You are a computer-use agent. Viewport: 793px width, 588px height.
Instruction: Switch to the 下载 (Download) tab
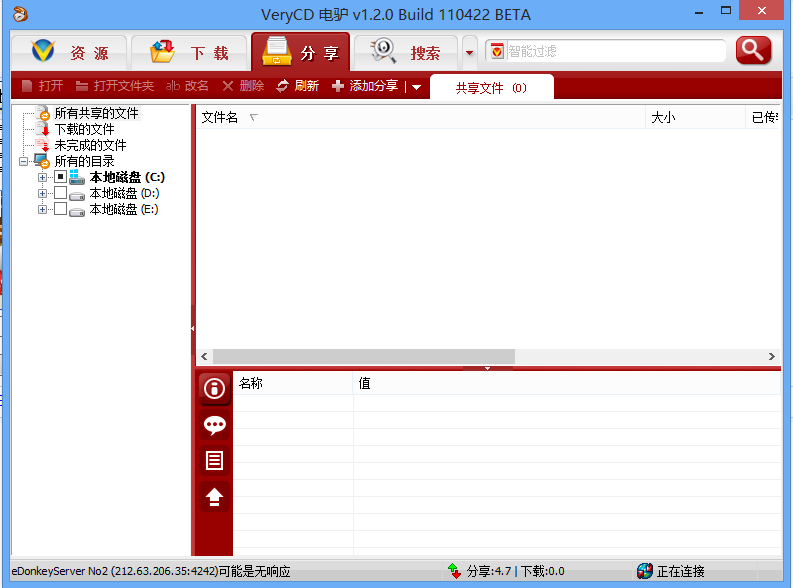(x=189, y=52)
